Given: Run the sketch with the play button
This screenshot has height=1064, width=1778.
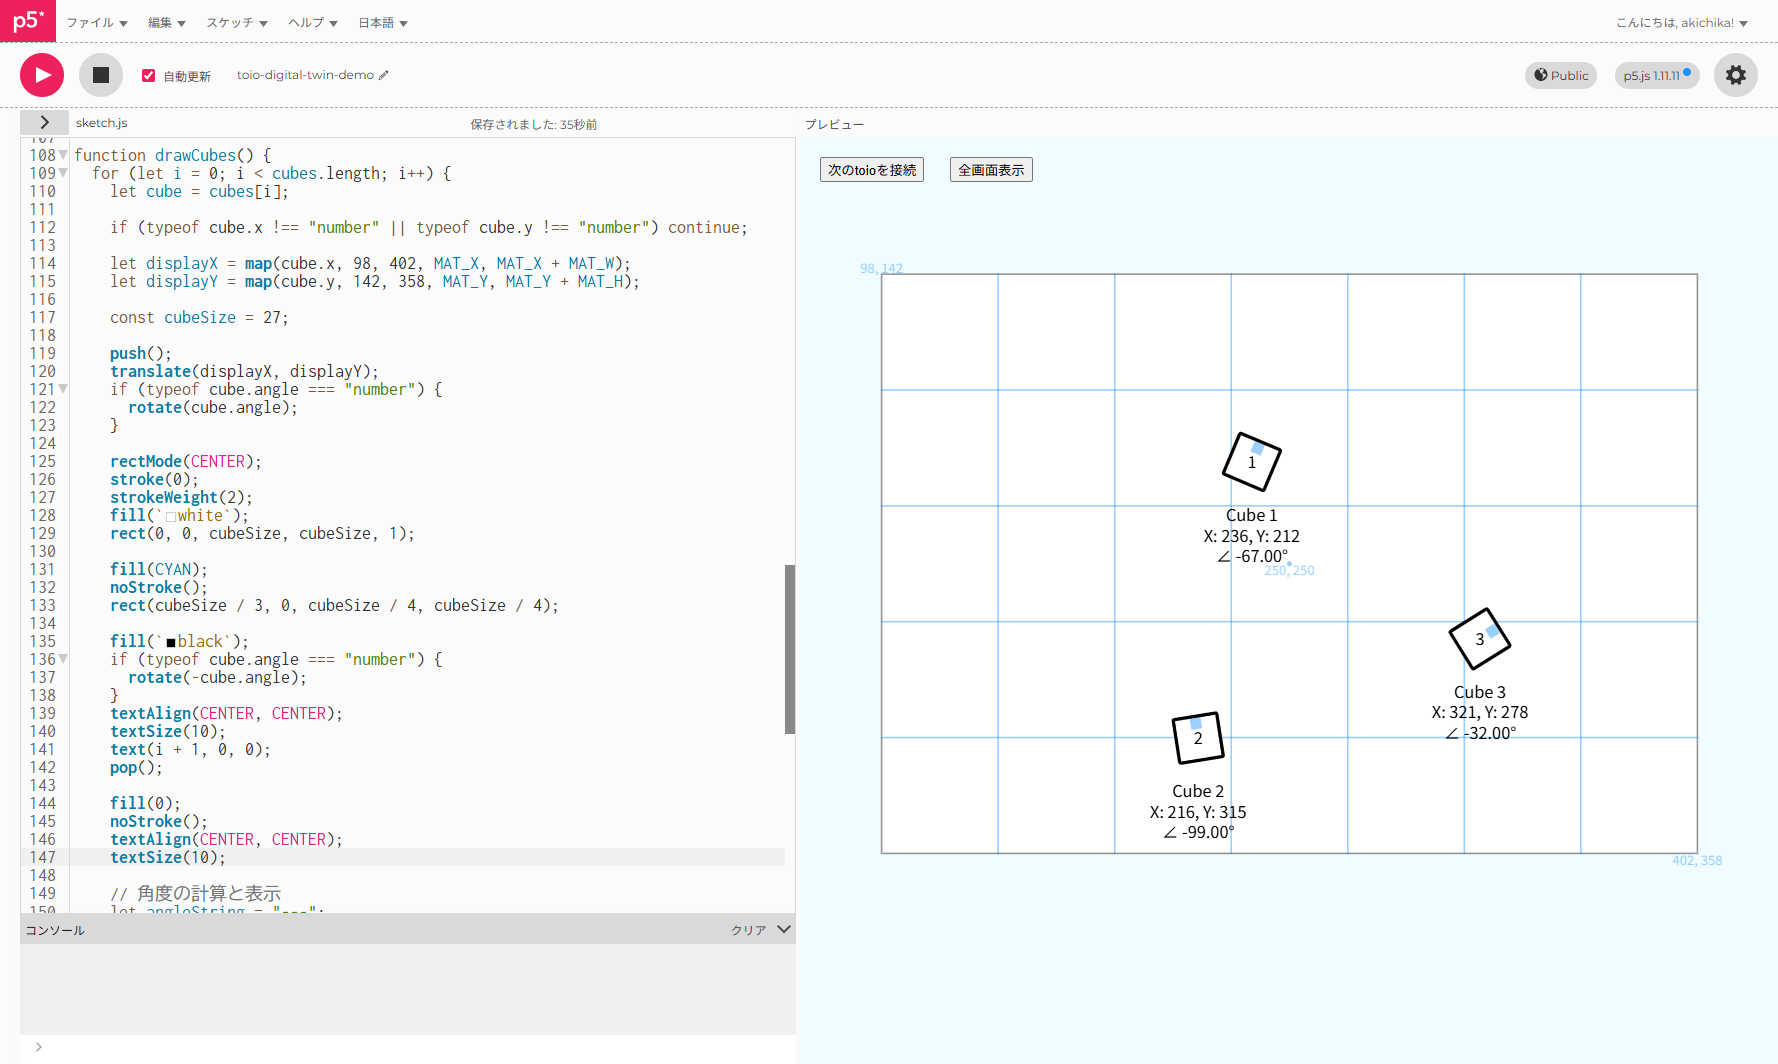Looking at the screenshot, I should coord(42,75).
